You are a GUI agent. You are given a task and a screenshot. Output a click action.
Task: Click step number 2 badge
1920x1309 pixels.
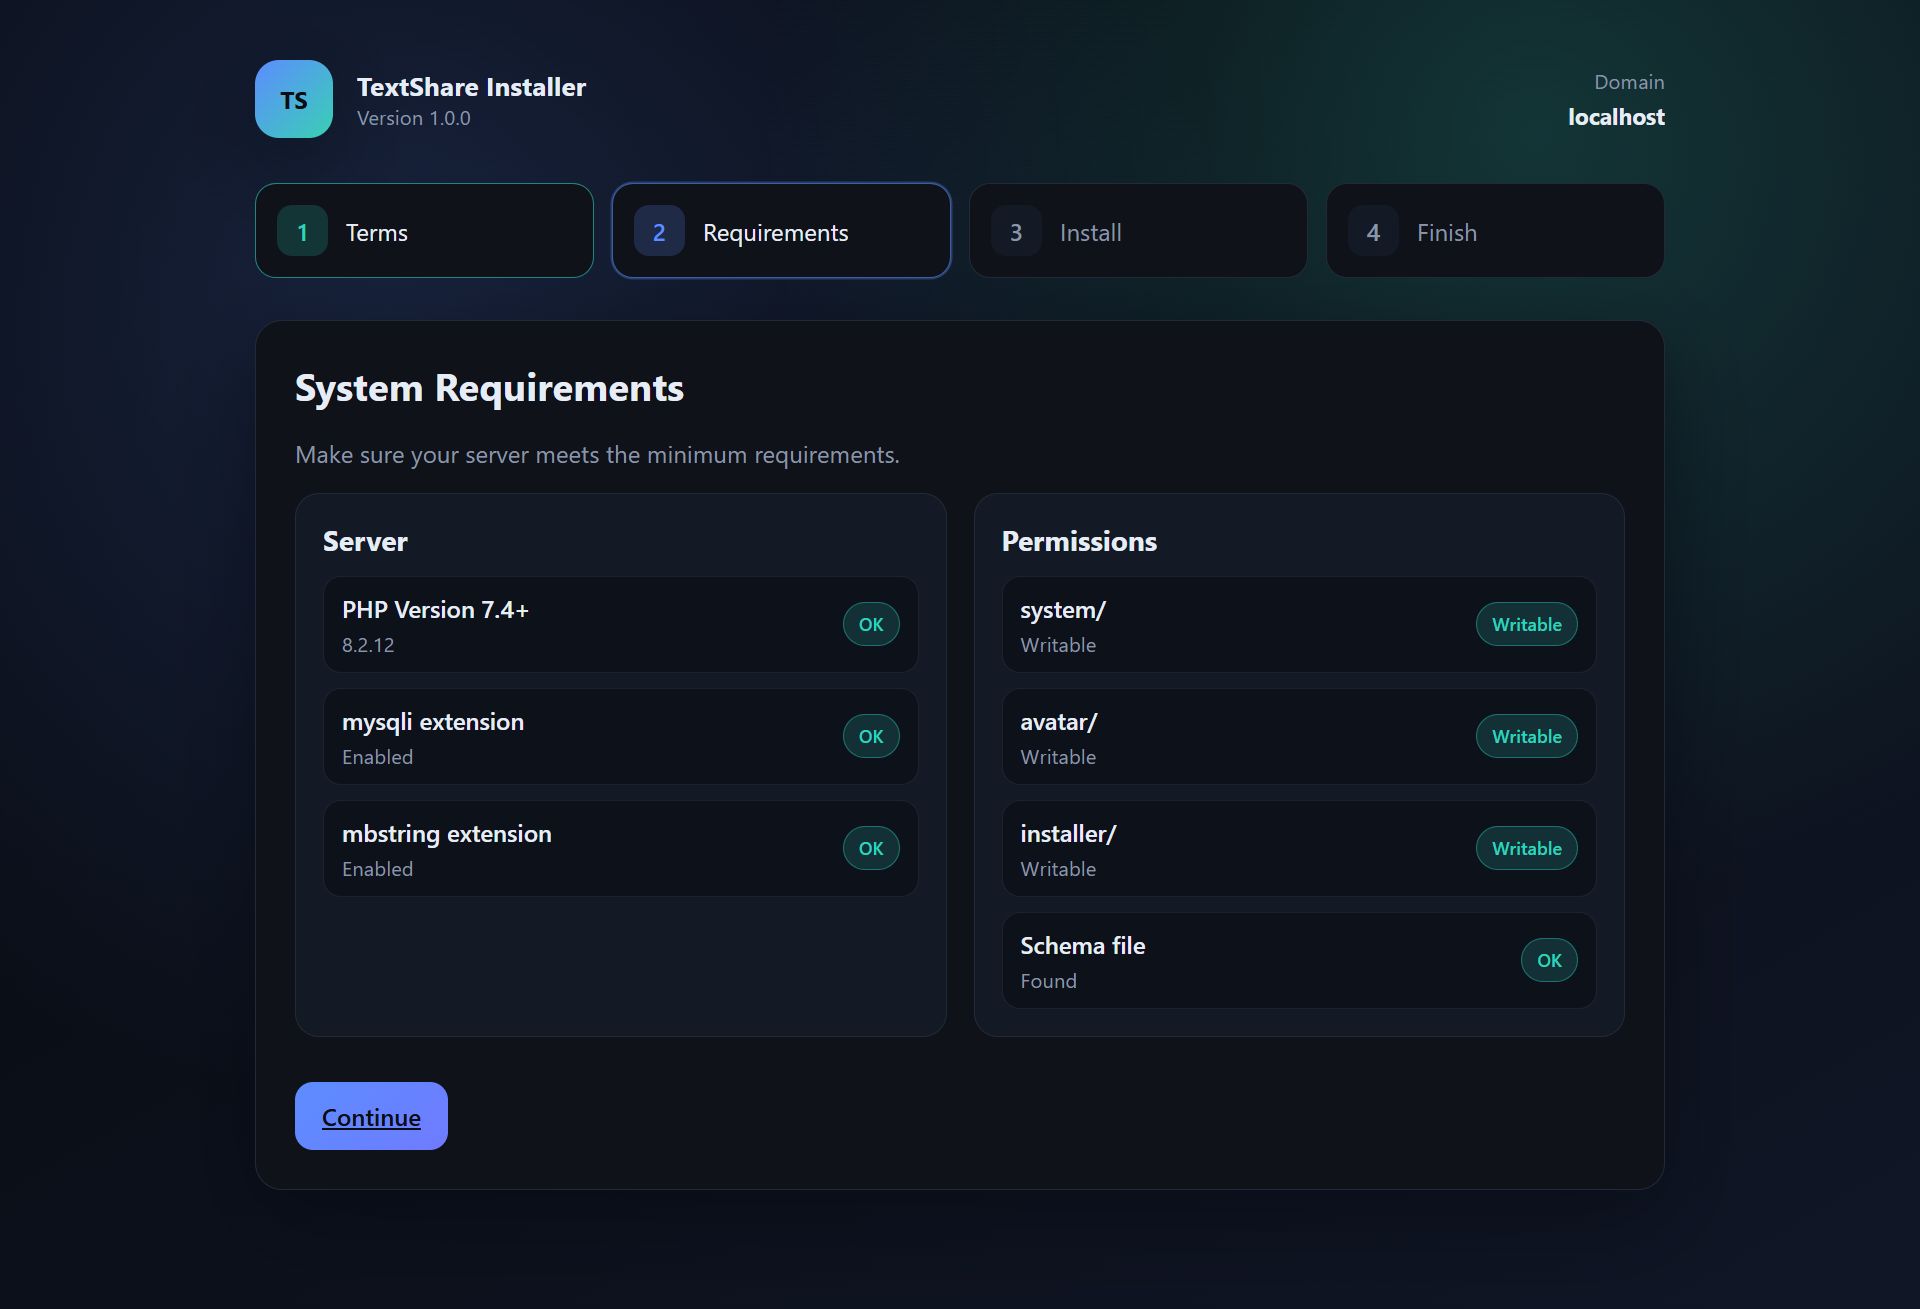click(x=659, y=231)
